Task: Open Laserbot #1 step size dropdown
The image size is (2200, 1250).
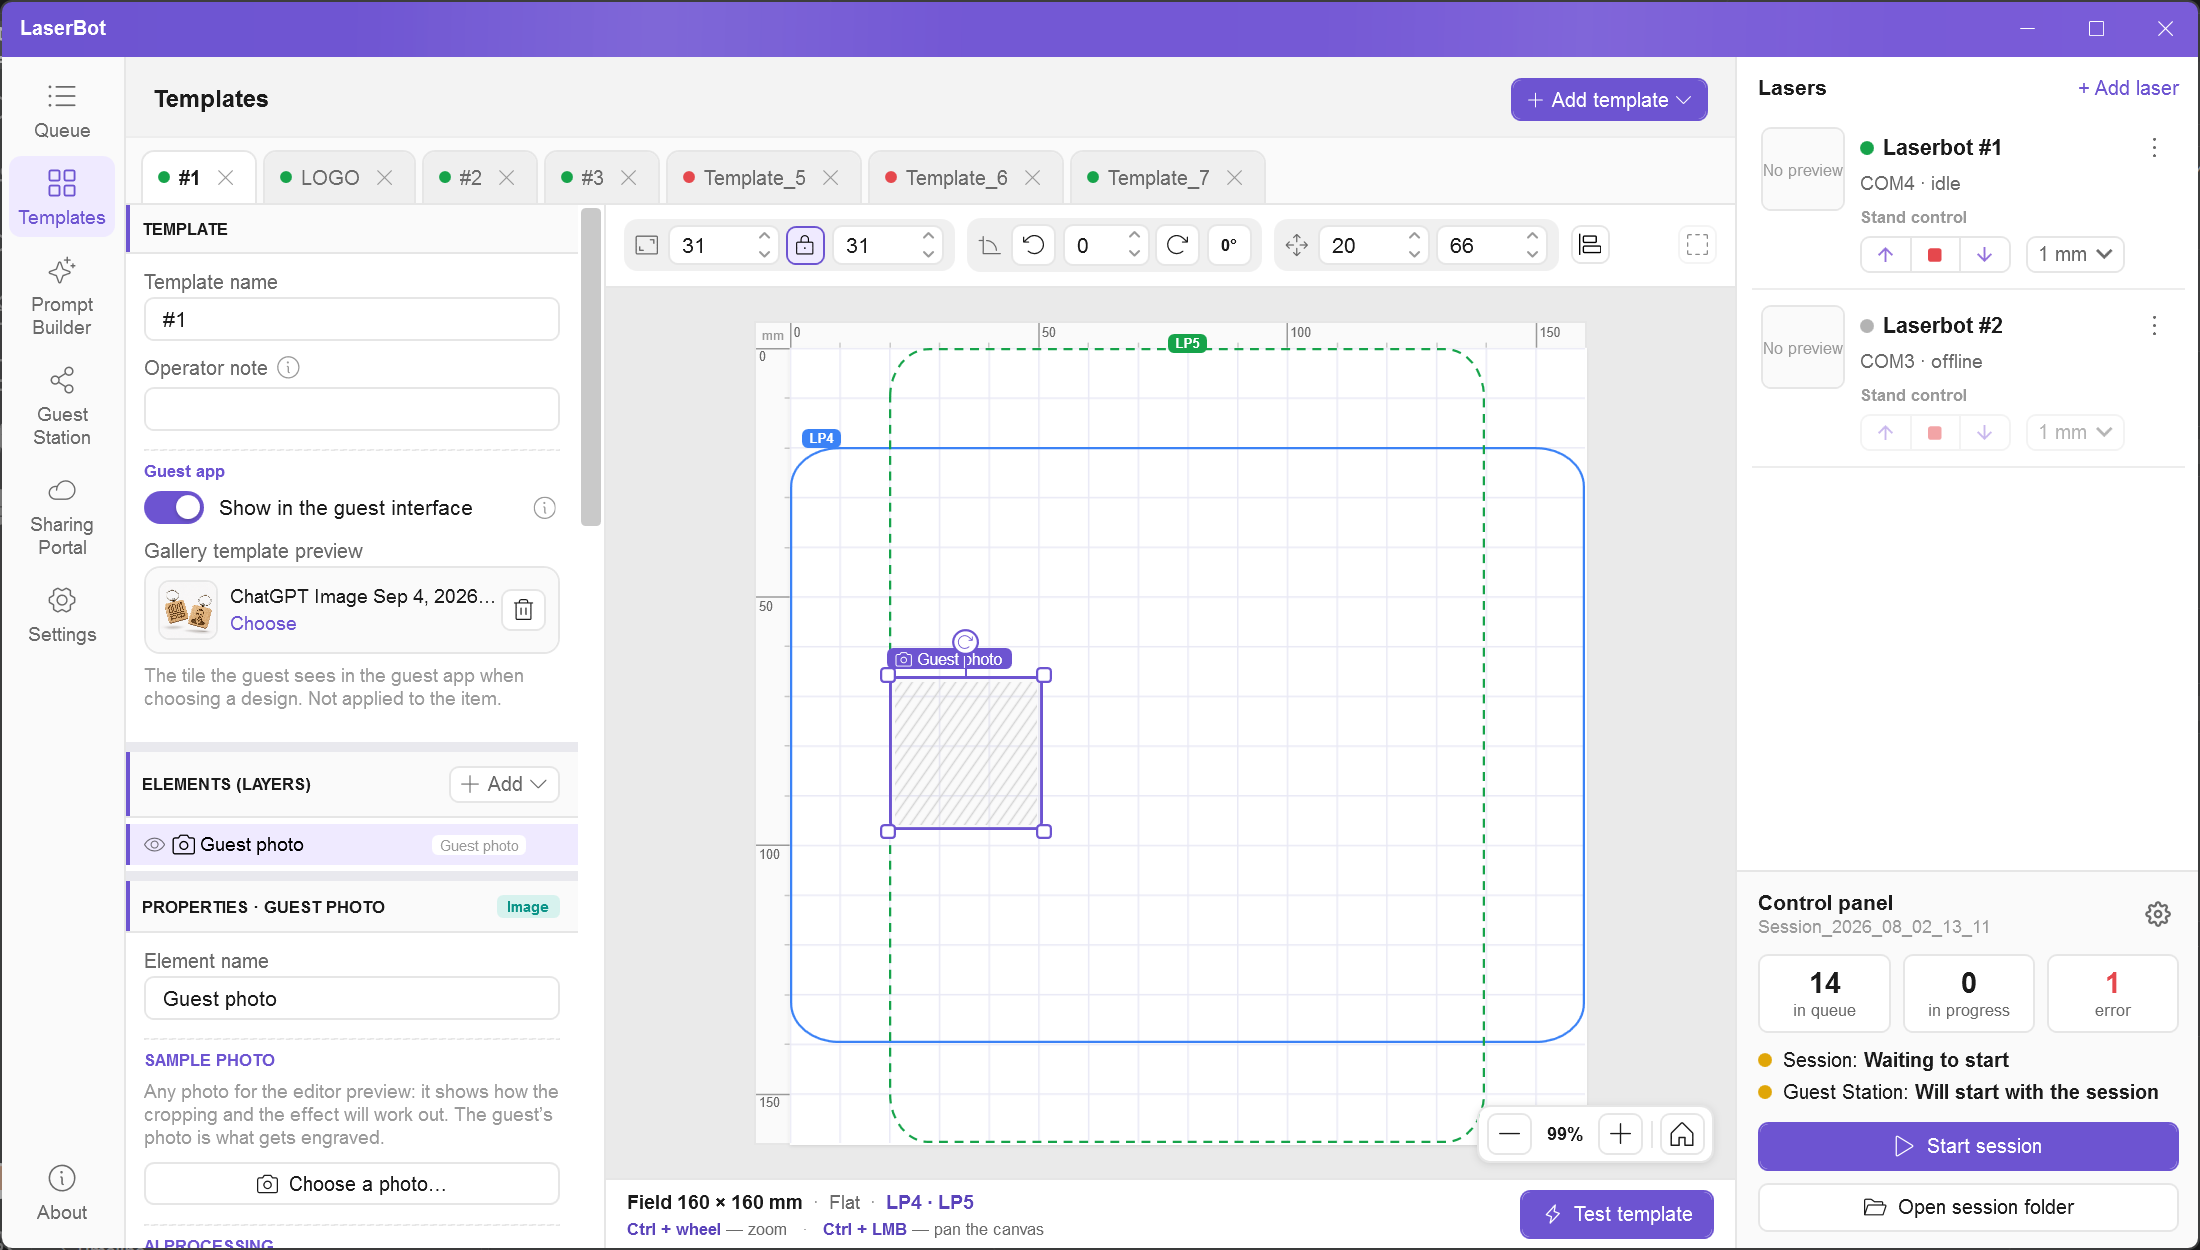Action: (x=2075, y=254)
